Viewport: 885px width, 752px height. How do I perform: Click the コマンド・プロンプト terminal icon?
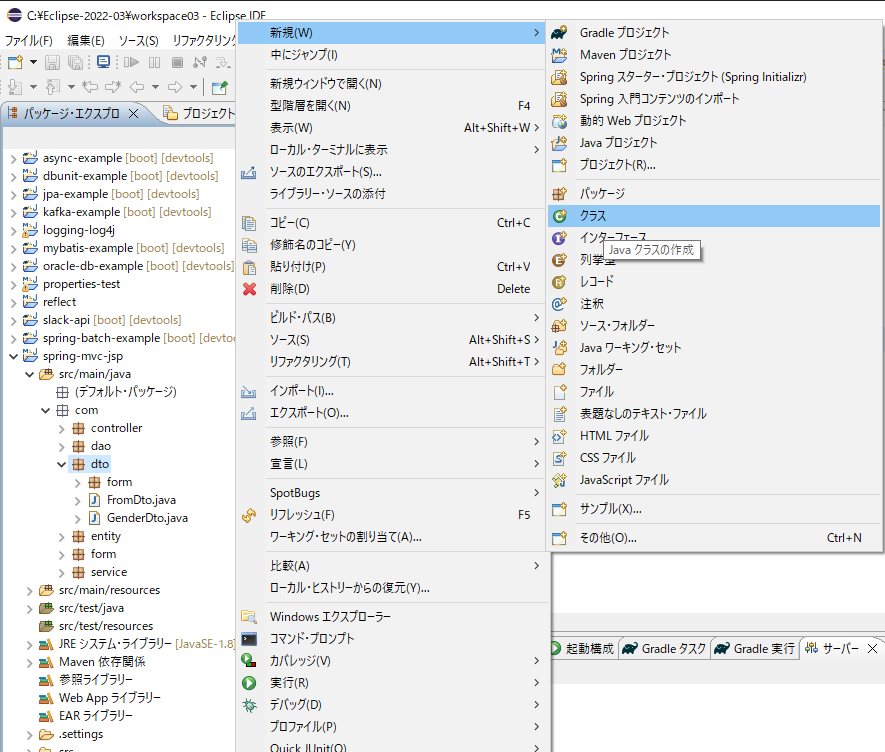pyautogui.click(x=249, y=639)
